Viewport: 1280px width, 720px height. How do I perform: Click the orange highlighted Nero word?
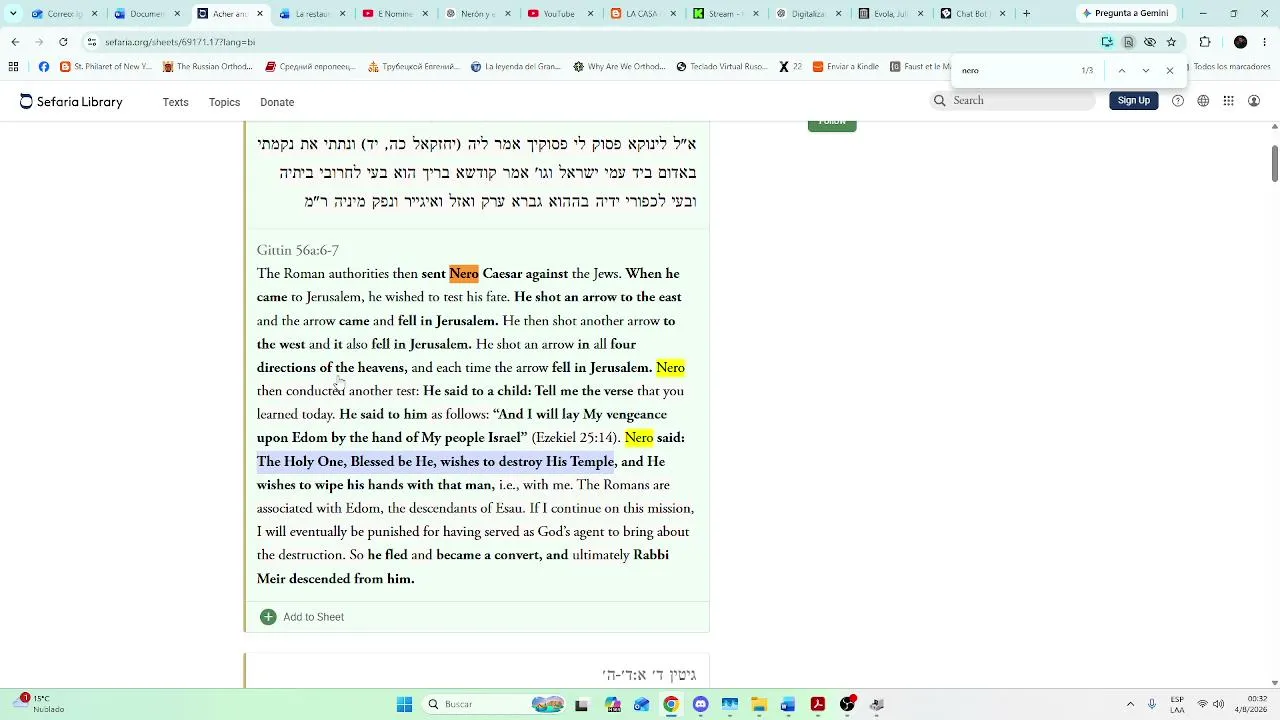pyautogui.click(x=464, y=274)
